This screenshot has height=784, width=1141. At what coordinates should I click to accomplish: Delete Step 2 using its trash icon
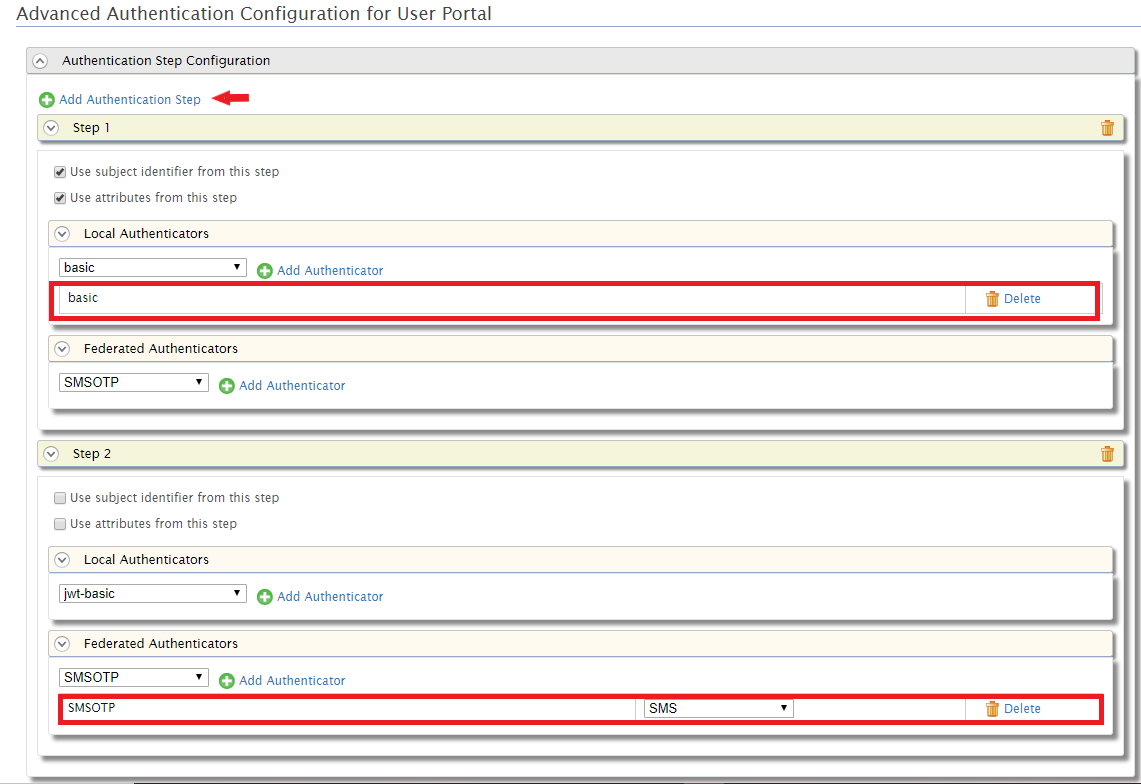click(x=1107, y=454)
